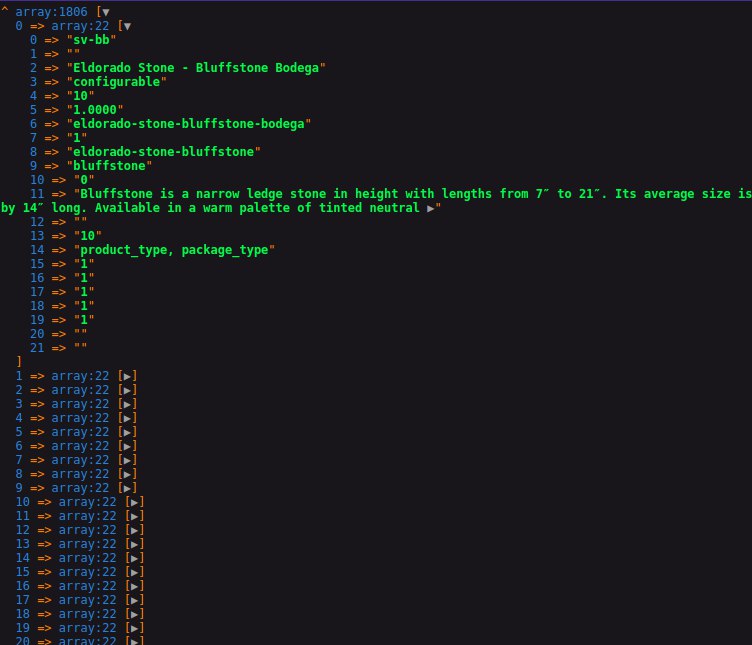The height and width of the screenshot is (645, 752).
Task: Select the "configurable" string value
Action: [x=117, y=82]
